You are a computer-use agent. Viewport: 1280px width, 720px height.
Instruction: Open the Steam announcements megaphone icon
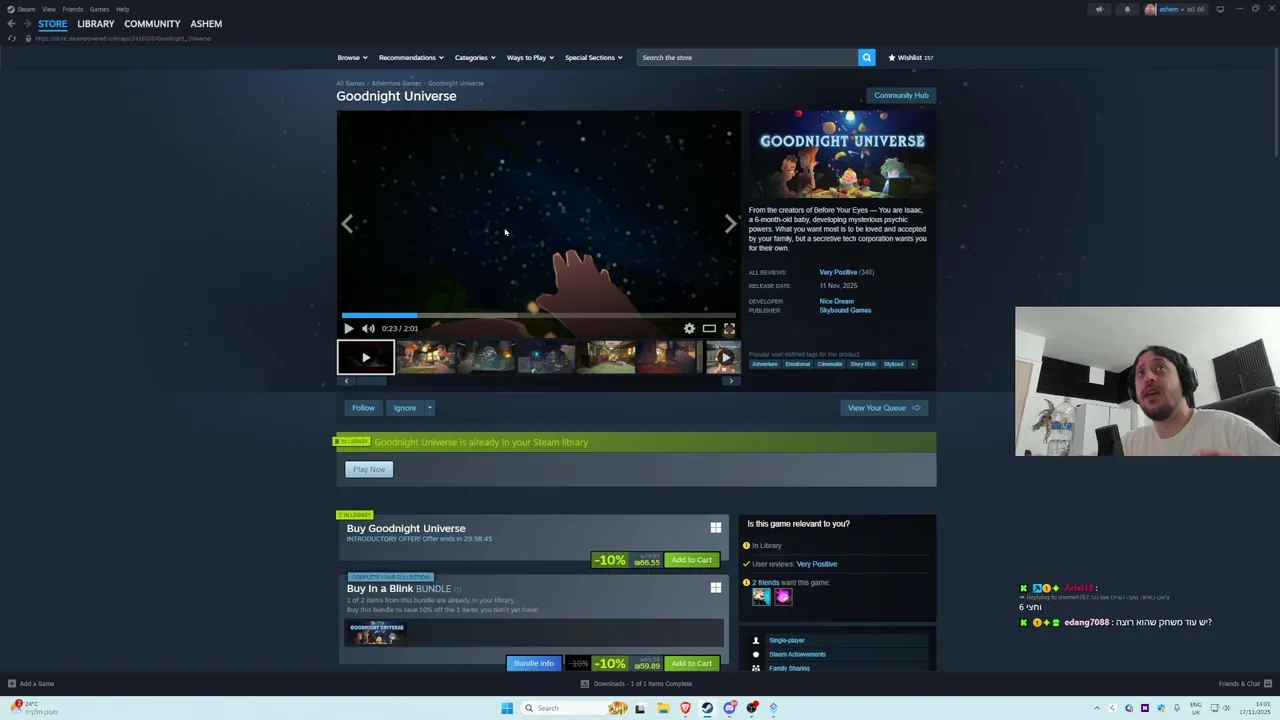pyautogui.click(x=1099, y=9)
